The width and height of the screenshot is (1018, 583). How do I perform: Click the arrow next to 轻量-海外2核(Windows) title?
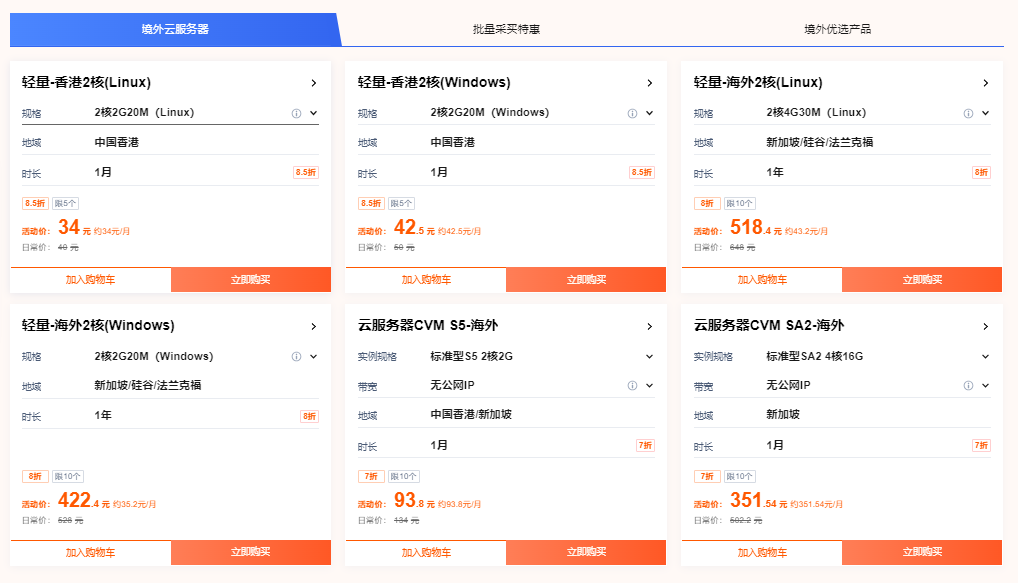[x=314, y=327]
